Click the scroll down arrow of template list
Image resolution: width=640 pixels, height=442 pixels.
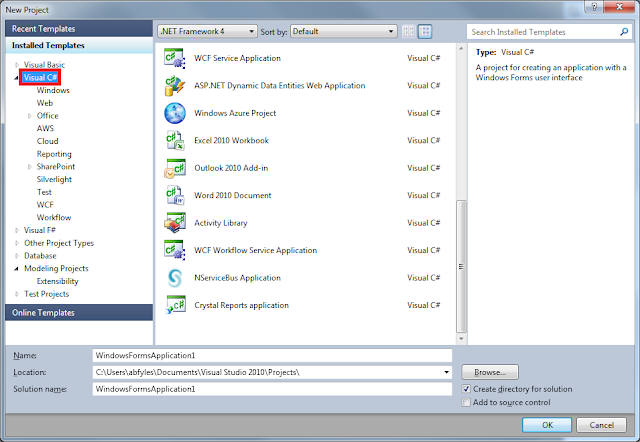pyautogui.click(x=461, y=338)
